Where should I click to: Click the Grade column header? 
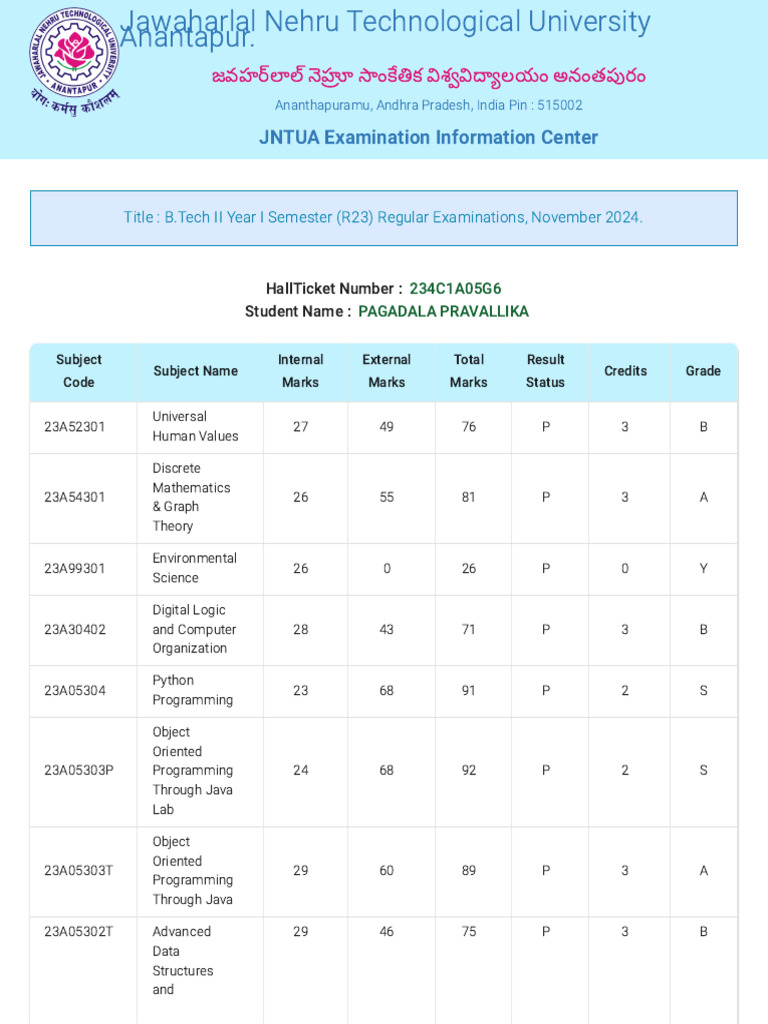[x=703, y=371]
